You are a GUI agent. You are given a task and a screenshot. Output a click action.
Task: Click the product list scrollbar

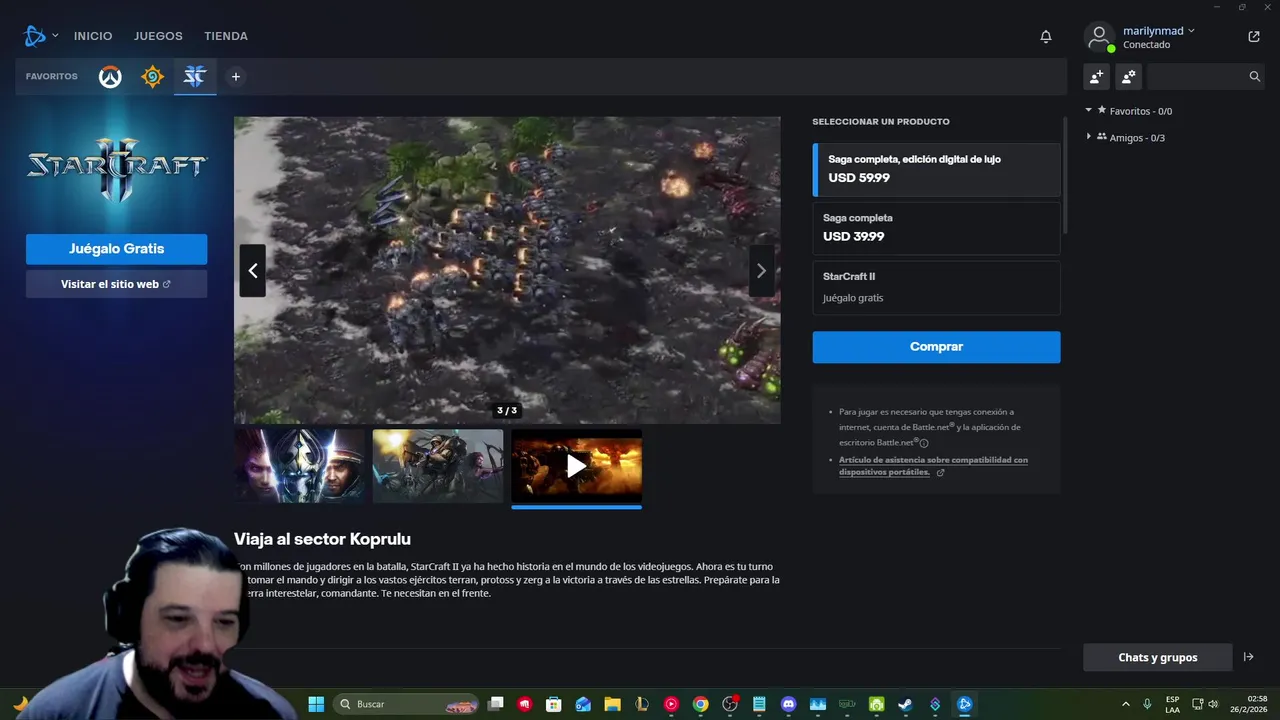[x=1065, y=175]
